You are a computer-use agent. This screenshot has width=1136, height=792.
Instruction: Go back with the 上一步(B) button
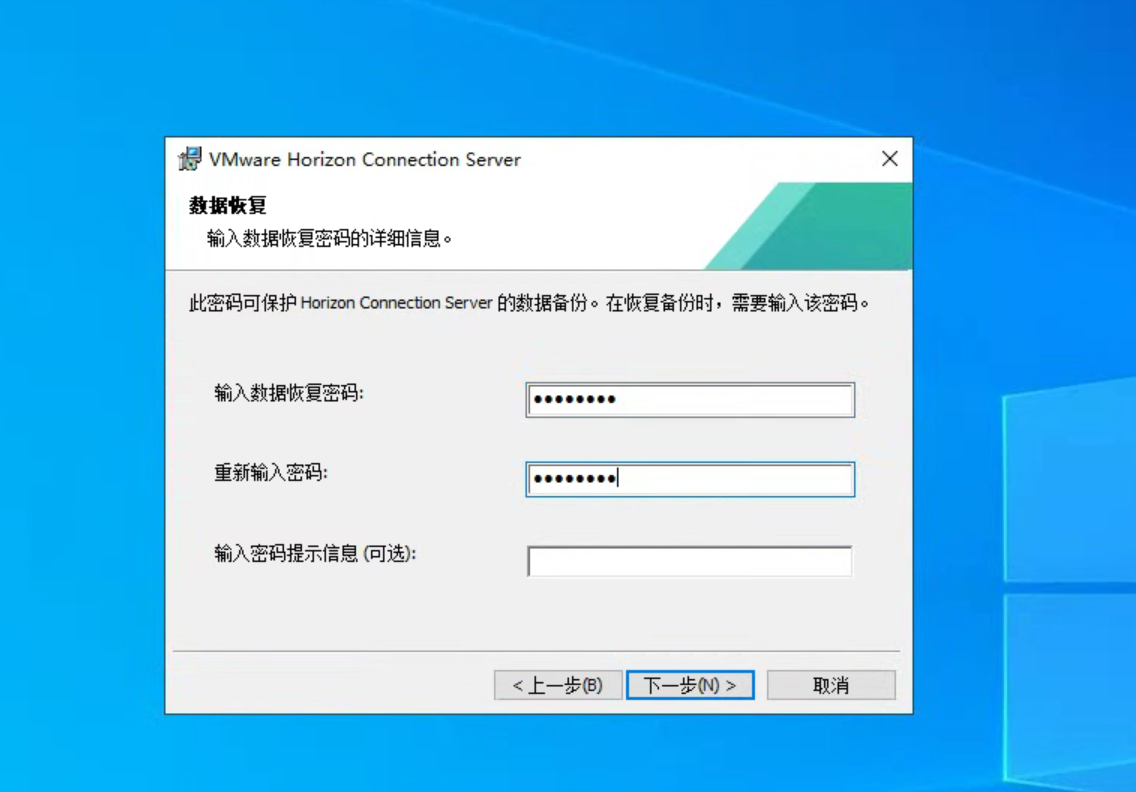point(558,685)
